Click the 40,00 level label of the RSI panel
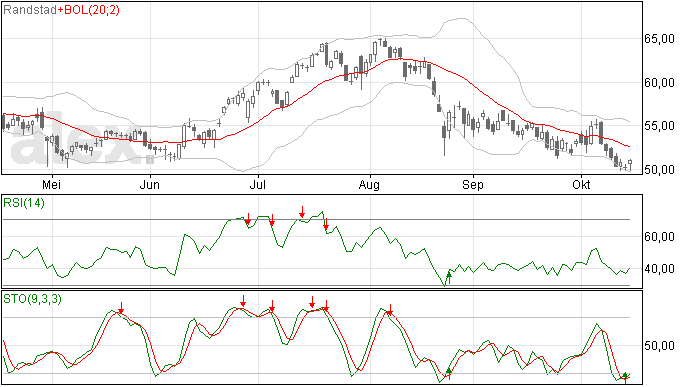 point(659,269)
